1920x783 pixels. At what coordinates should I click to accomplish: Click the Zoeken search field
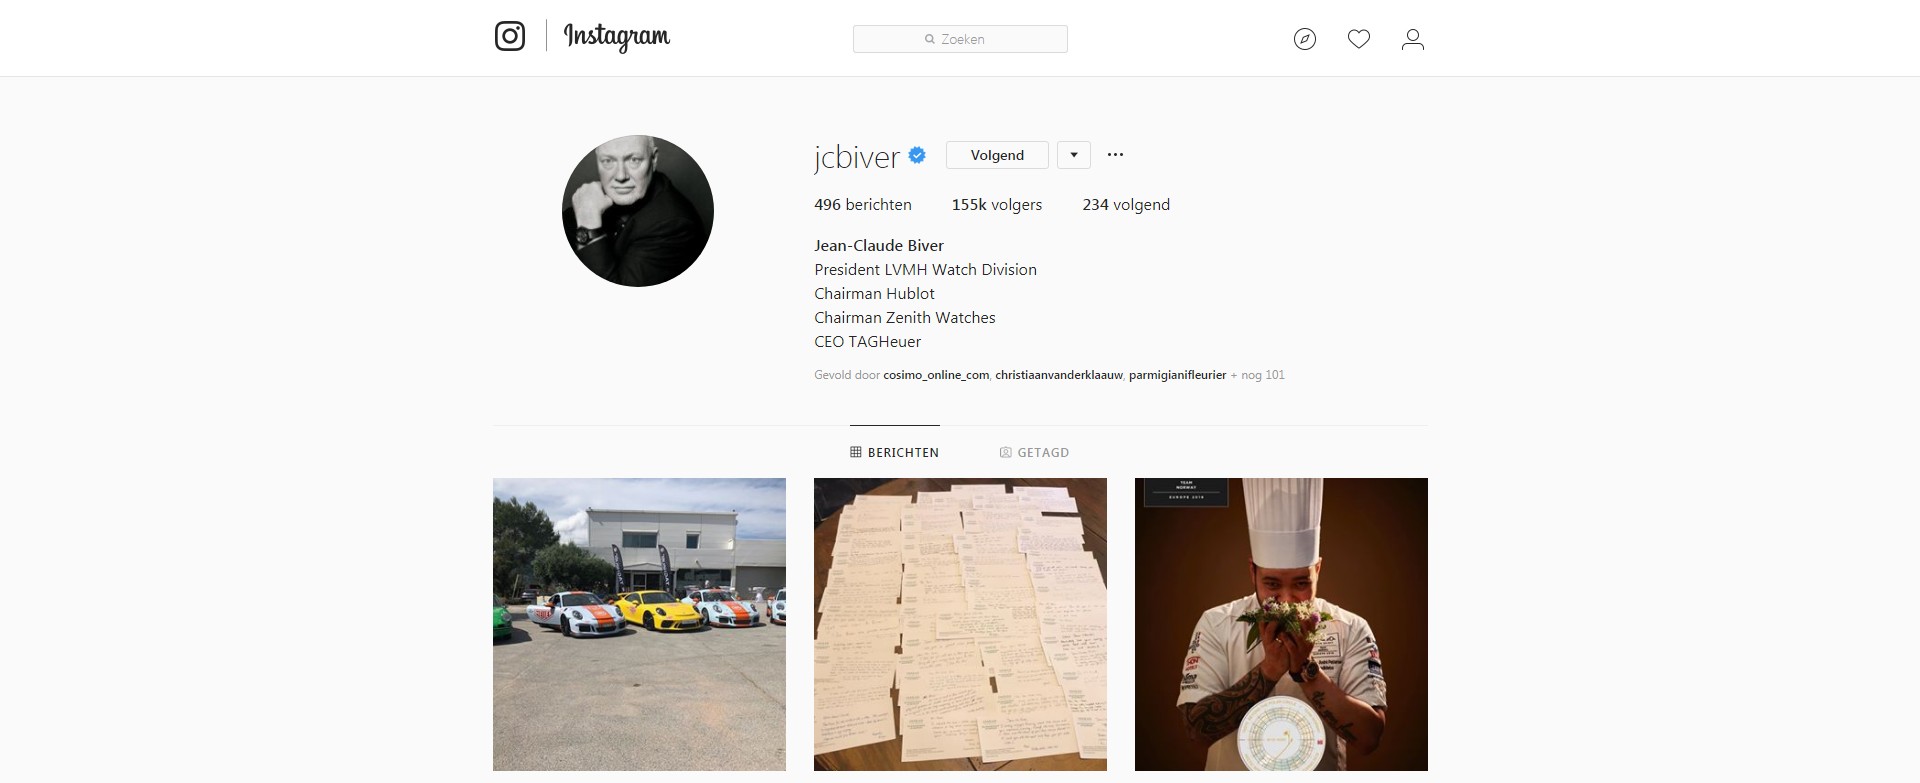(960, 39)
